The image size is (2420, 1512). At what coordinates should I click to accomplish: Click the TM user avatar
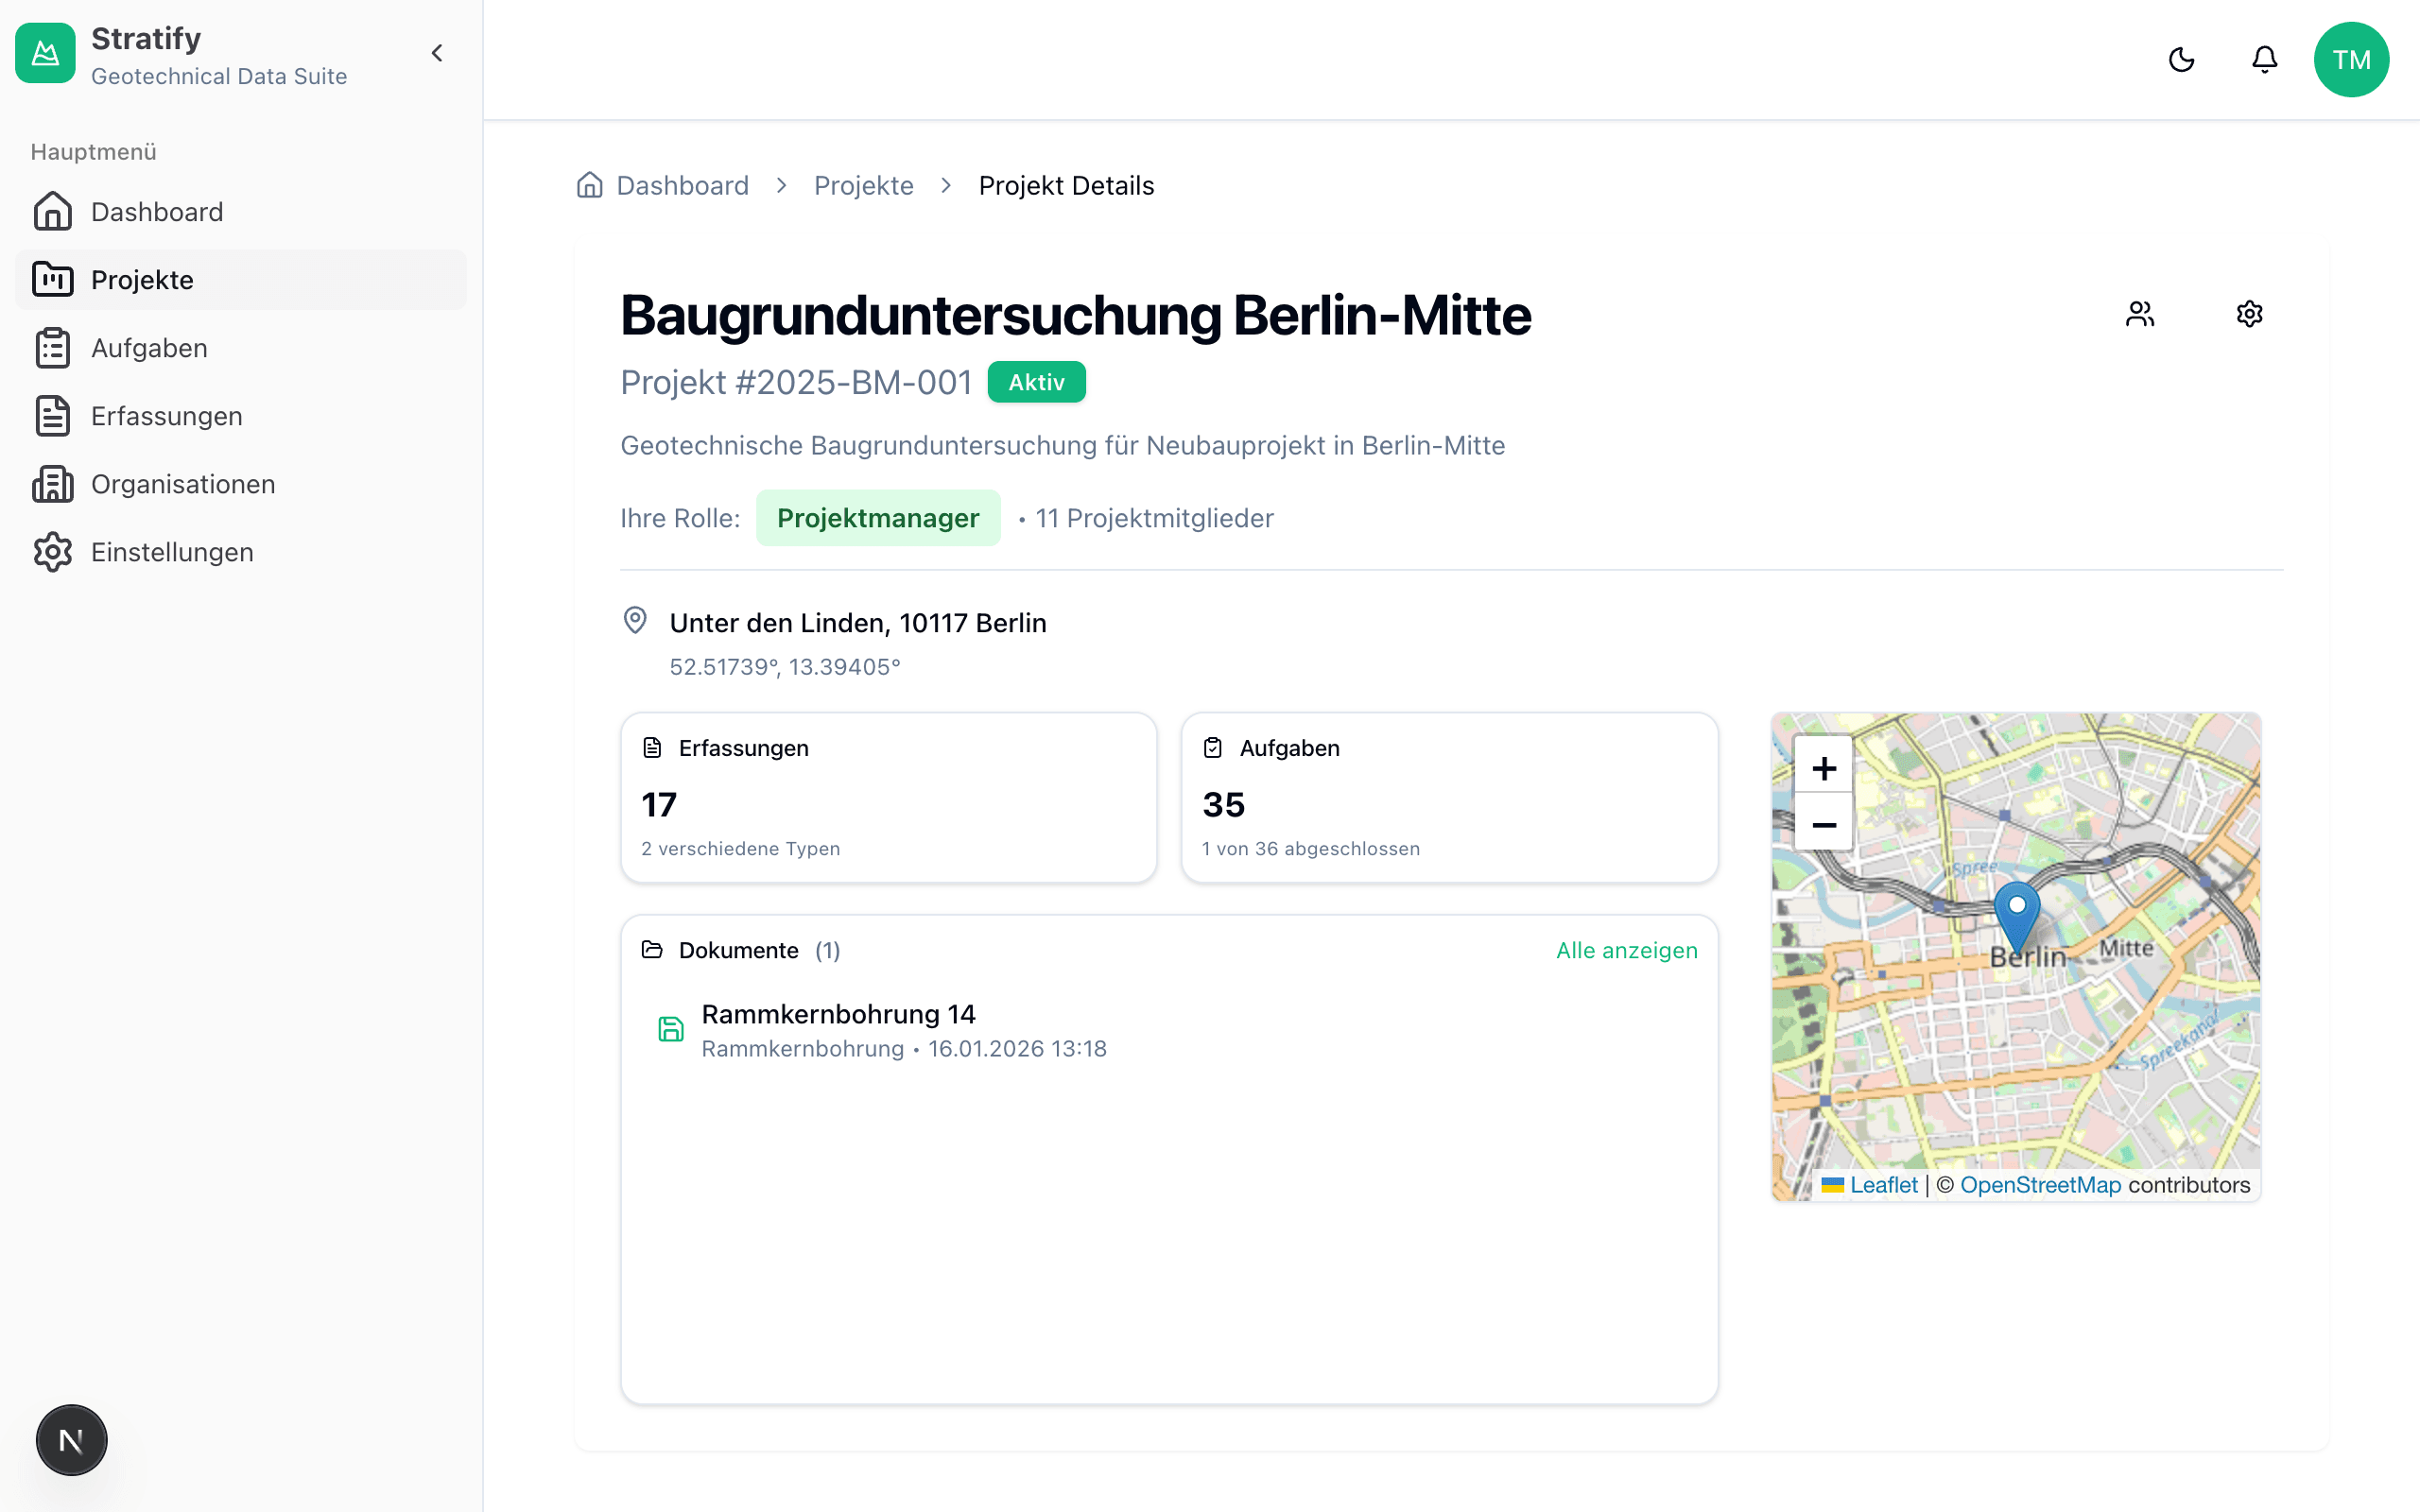click(2352, 59)
